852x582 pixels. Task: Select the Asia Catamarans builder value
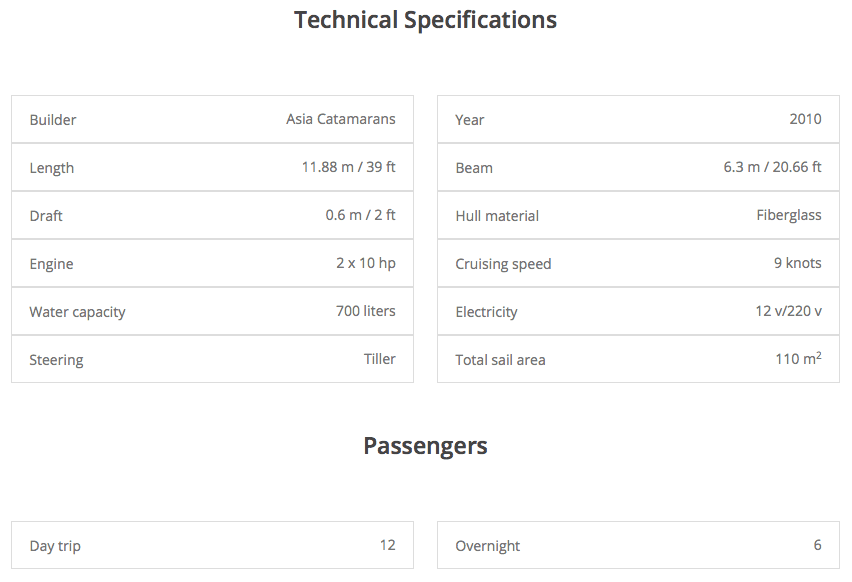[340, 119]
